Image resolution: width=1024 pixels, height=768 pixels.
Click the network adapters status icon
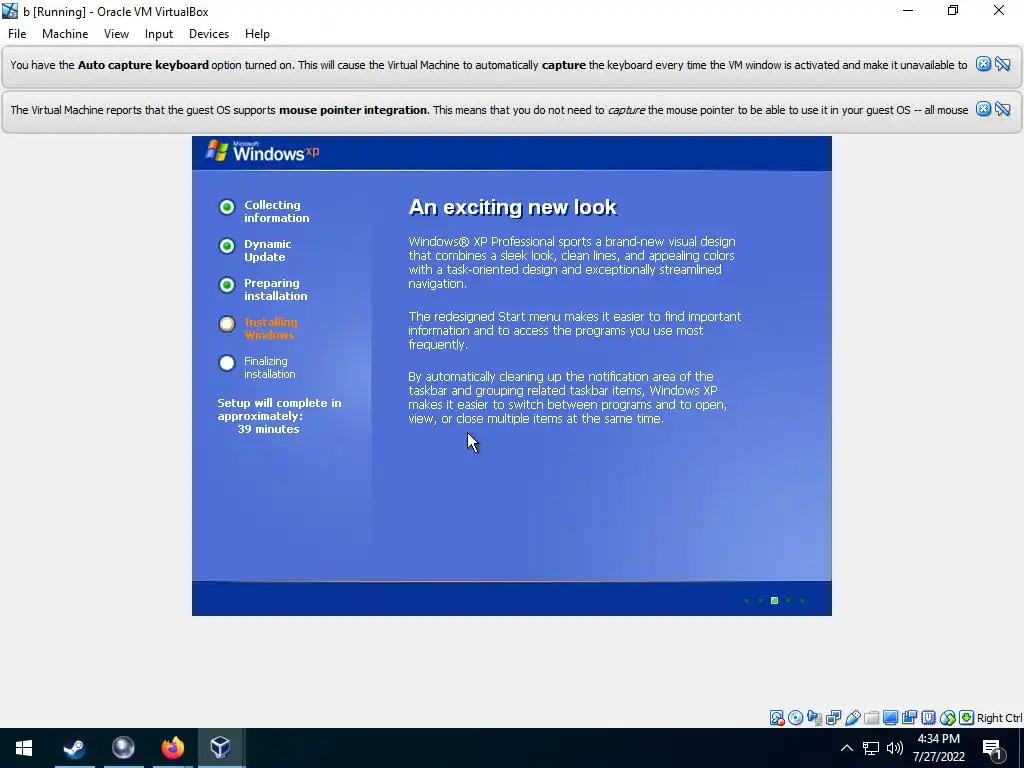(833, 718)
